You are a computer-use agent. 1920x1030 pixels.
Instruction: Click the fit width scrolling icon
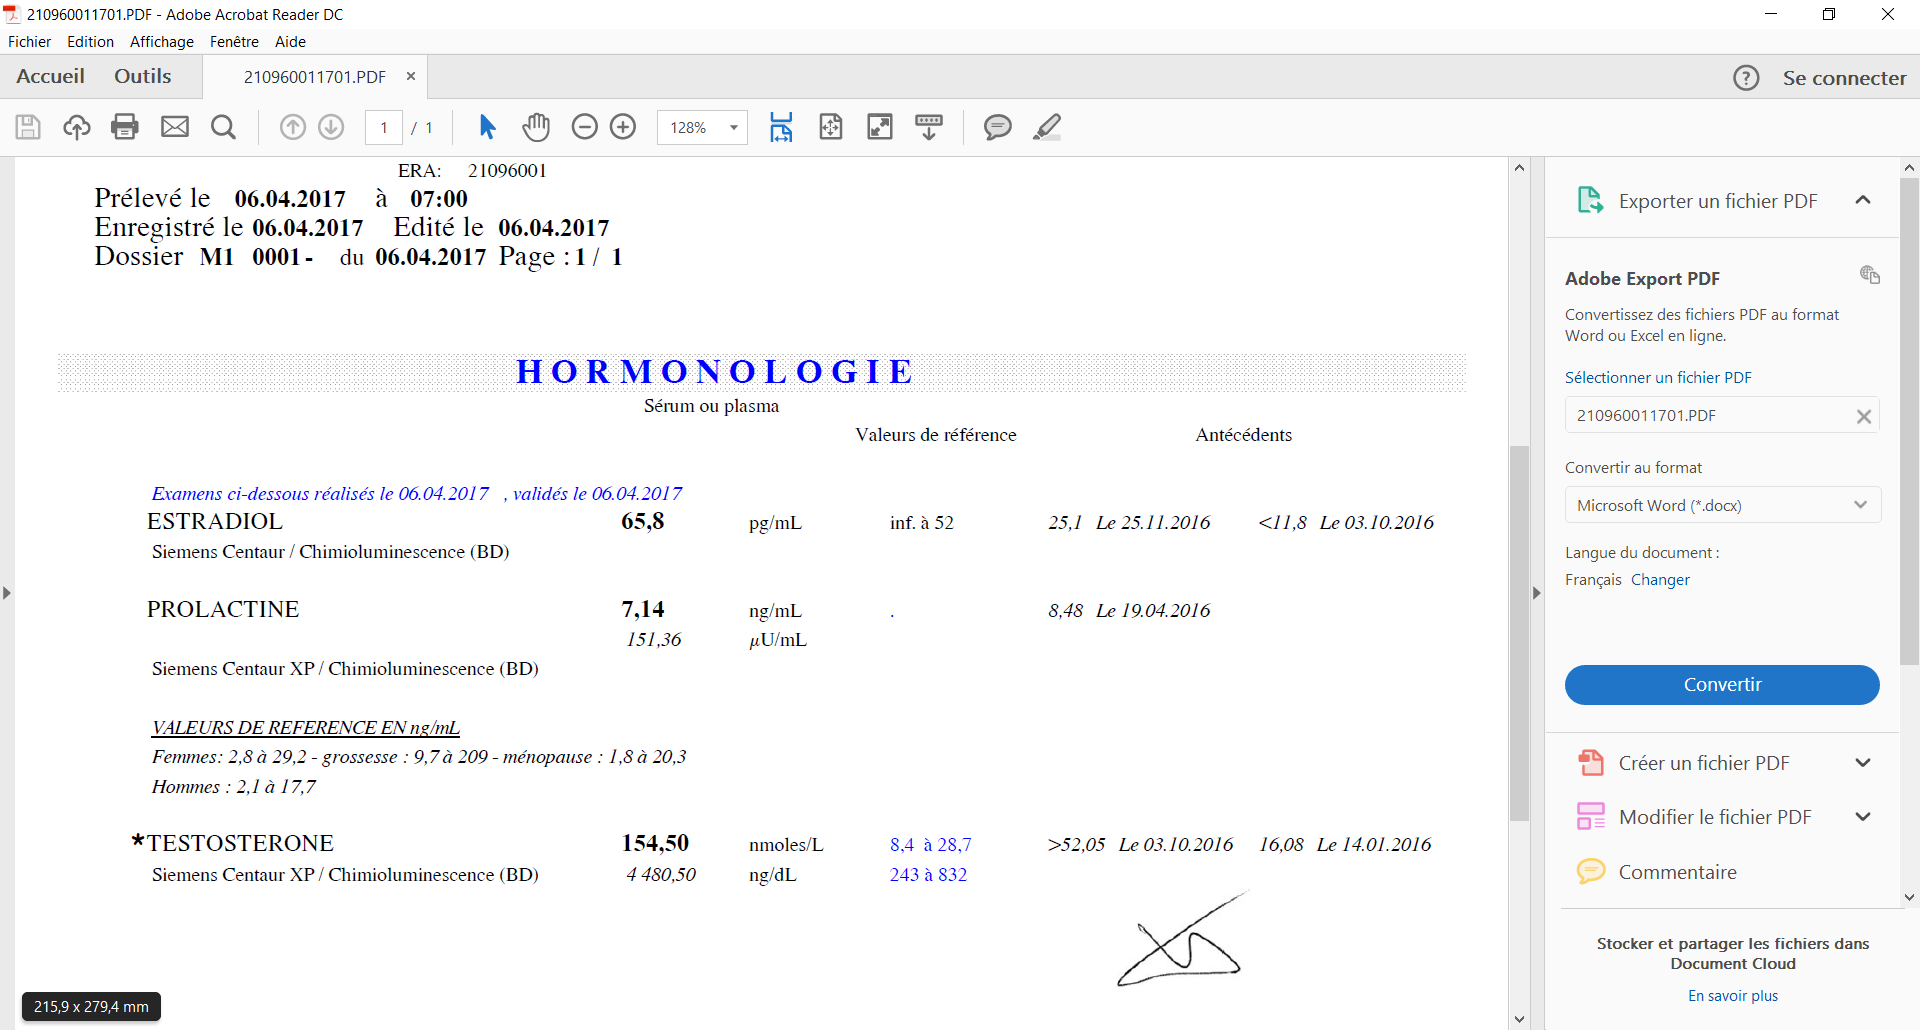pyautogui.click(x=781, y=127)
